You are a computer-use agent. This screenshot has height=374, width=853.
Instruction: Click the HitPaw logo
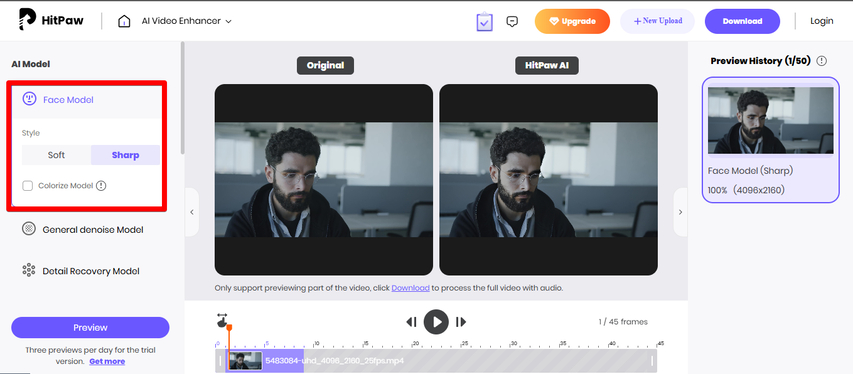coord(51,20)
